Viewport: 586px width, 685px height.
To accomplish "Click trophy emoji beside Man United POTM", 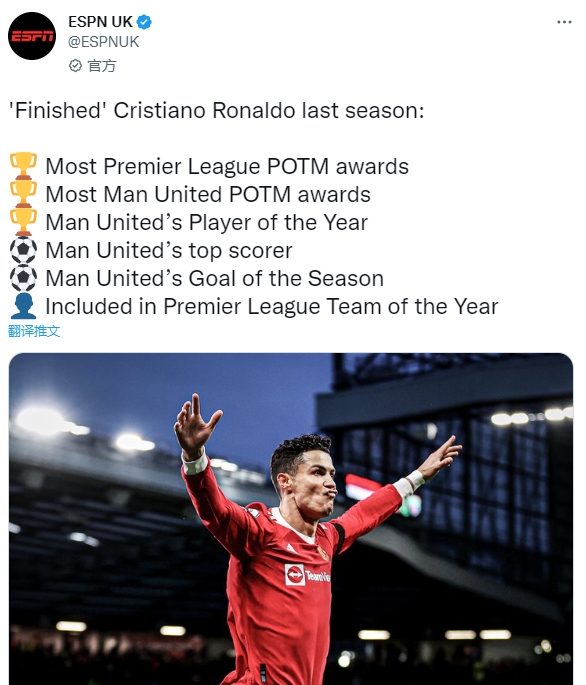I will pos(23,194).
